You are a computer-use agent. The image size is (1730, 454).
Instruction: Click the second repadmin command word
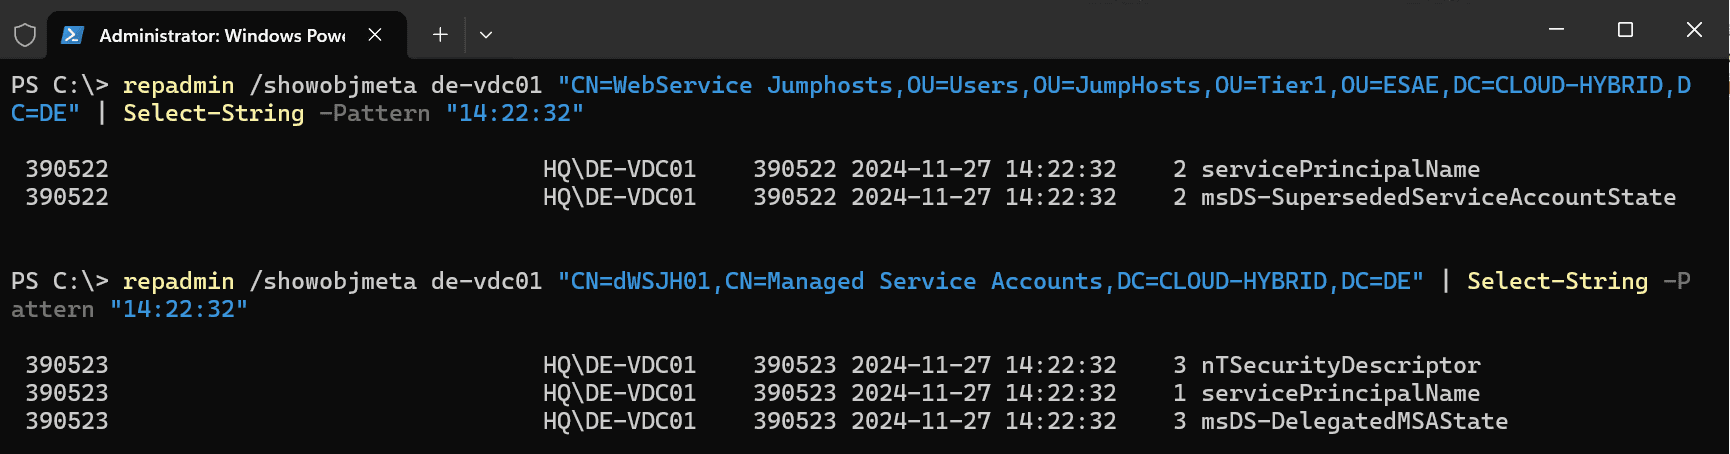(x=178, y=282)
